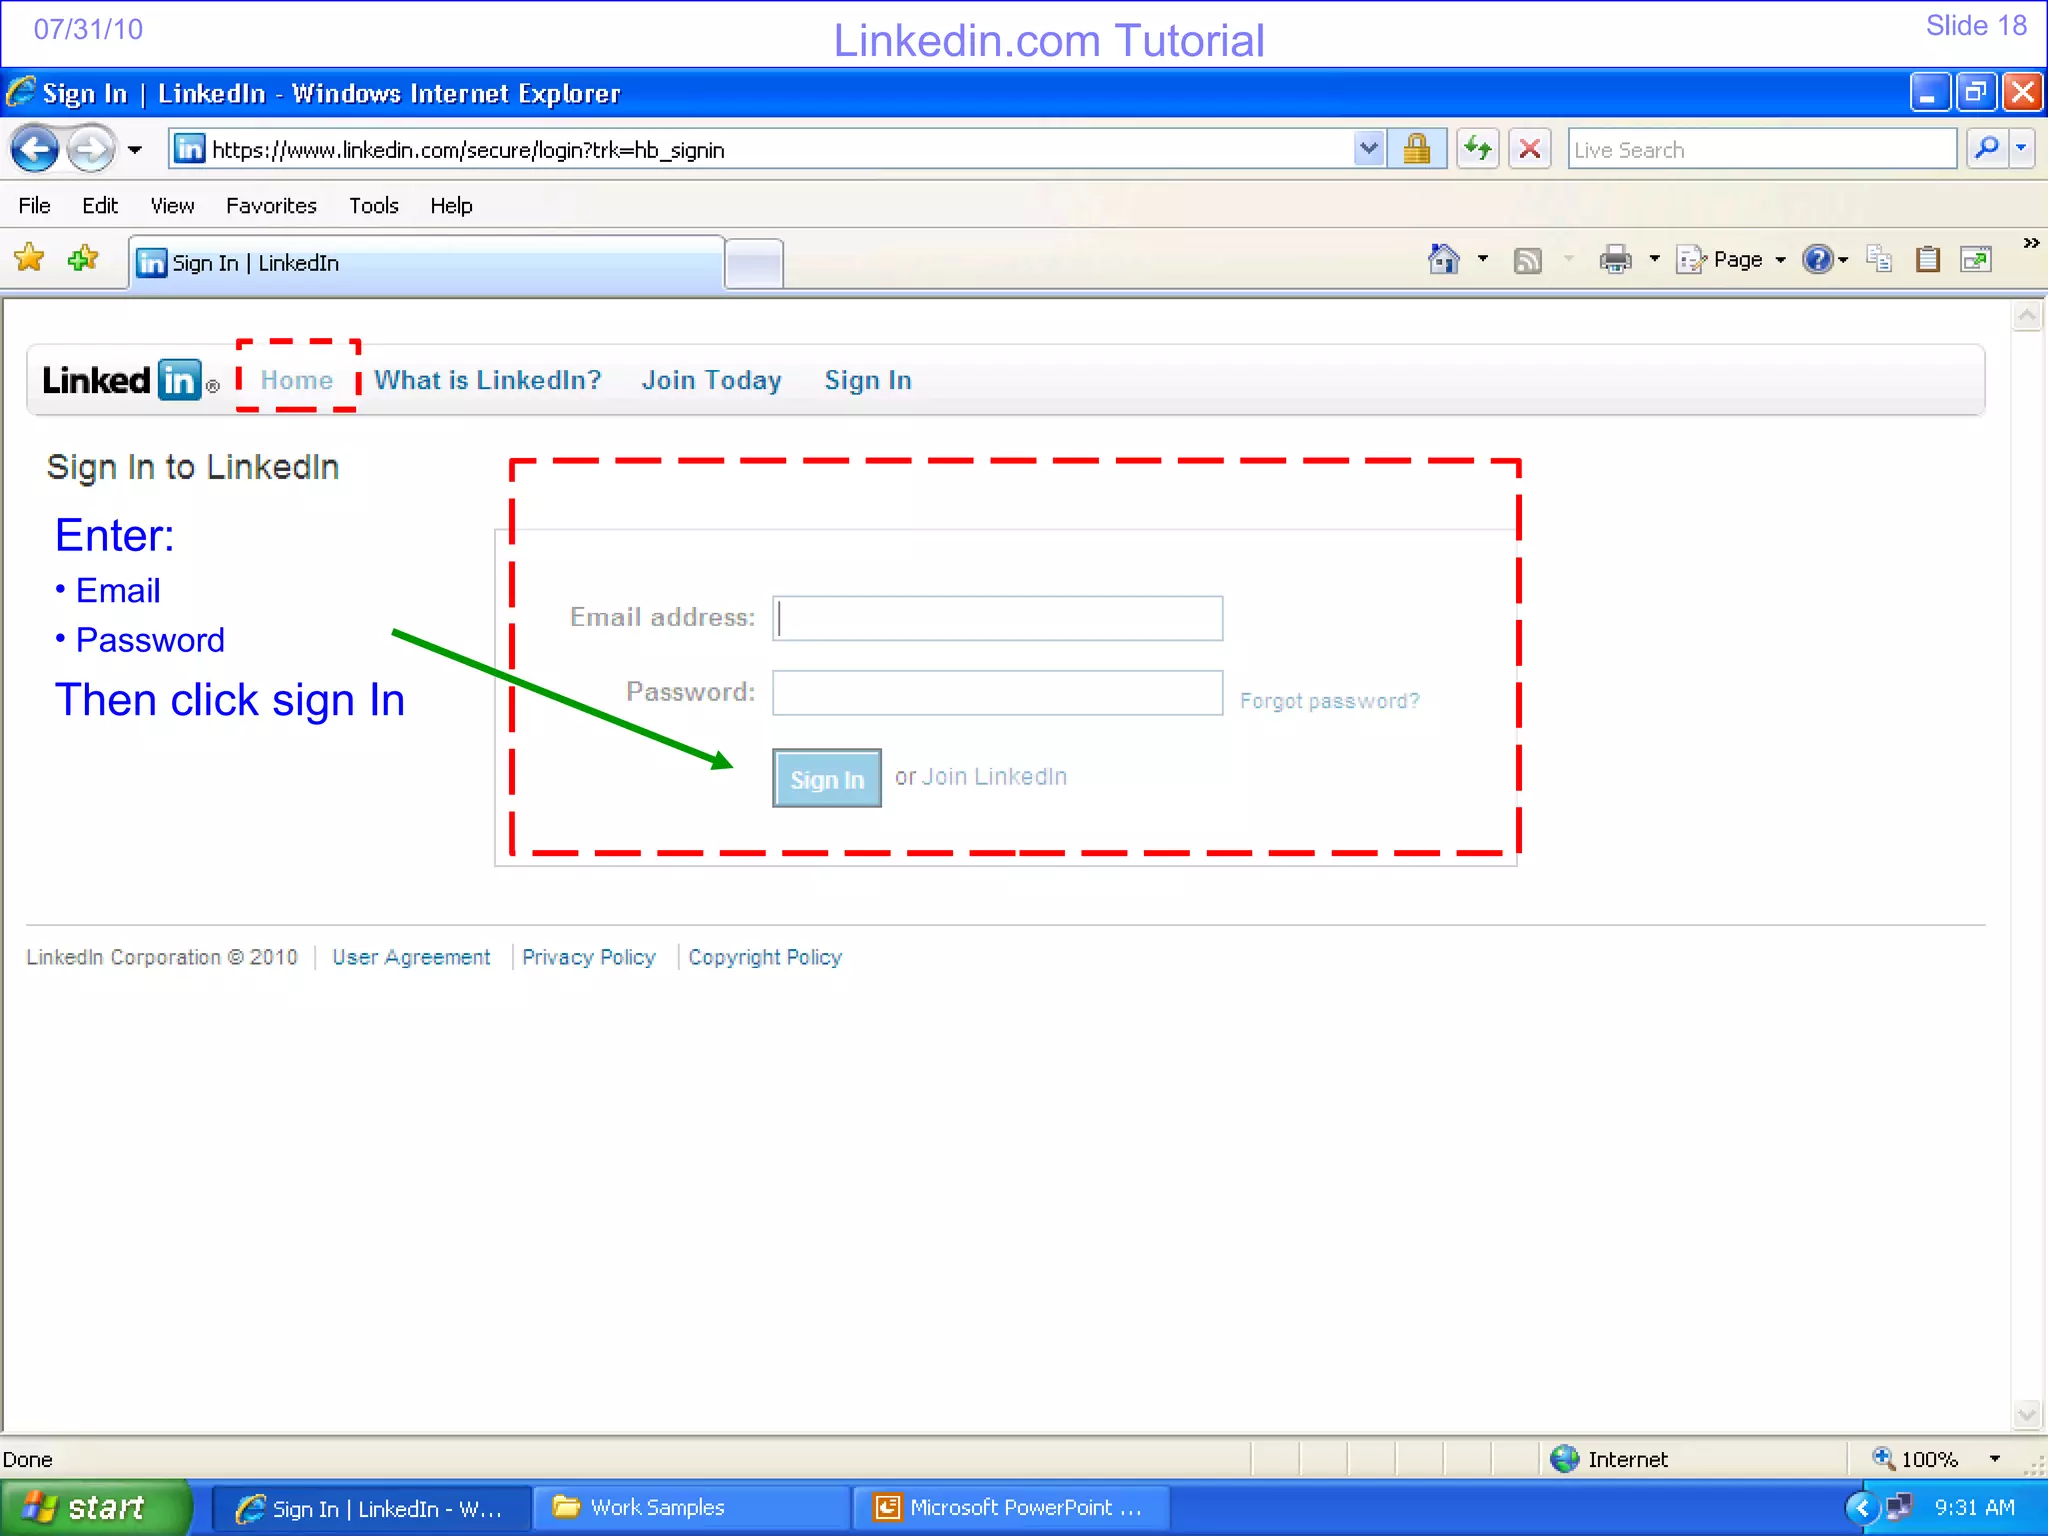
Task: Open the recent pages dropdown arrow
Action: click(135, 150)
